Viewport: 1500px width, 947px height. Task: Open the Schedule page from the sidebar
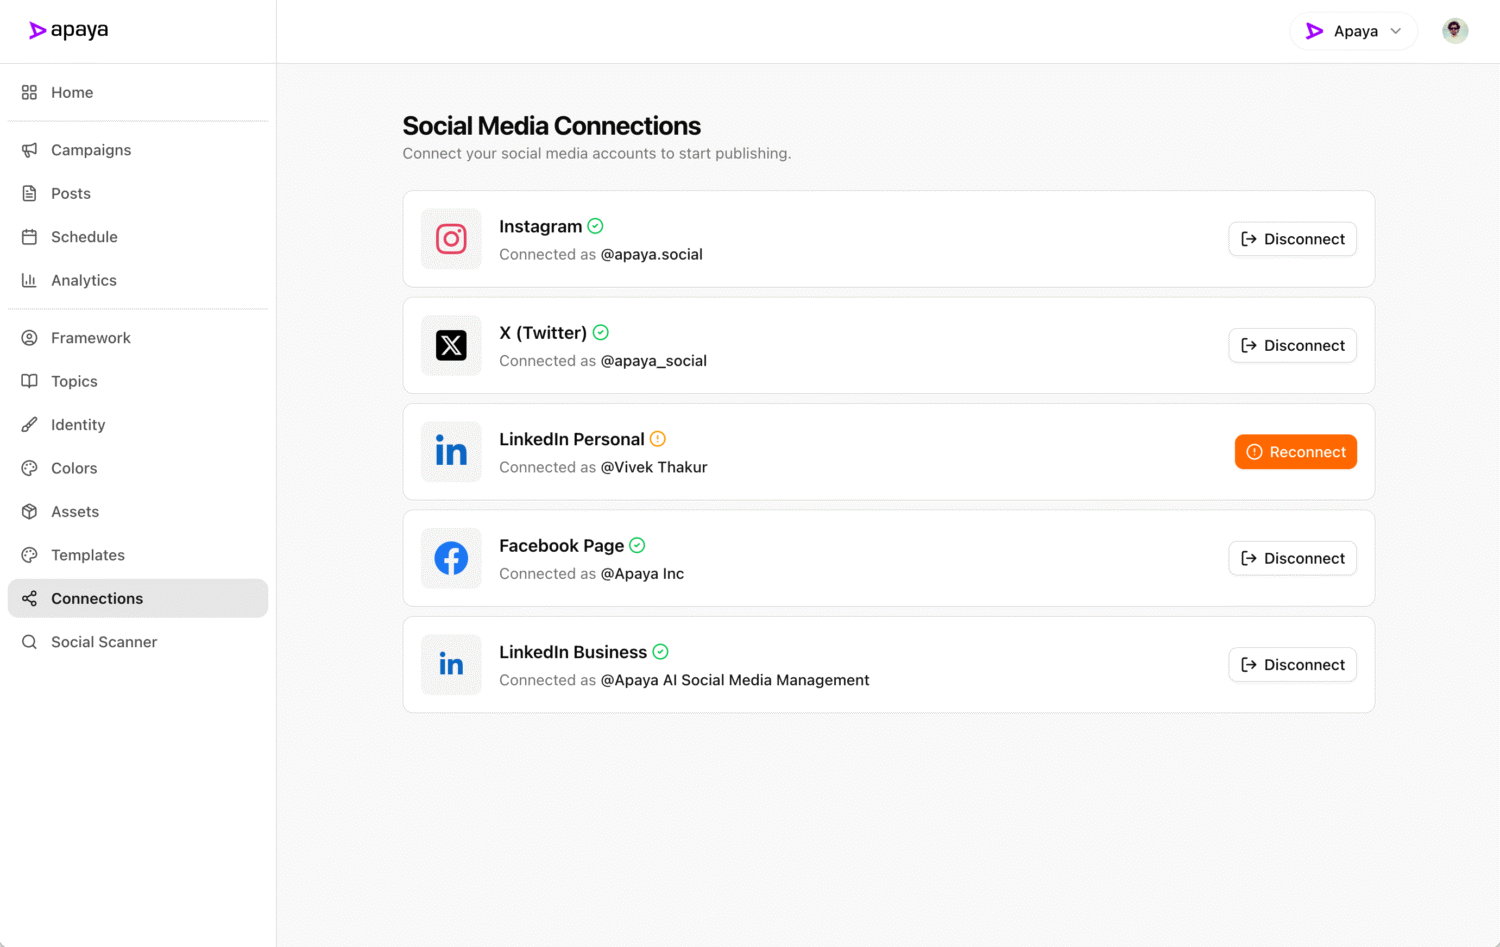pos(84,237)
